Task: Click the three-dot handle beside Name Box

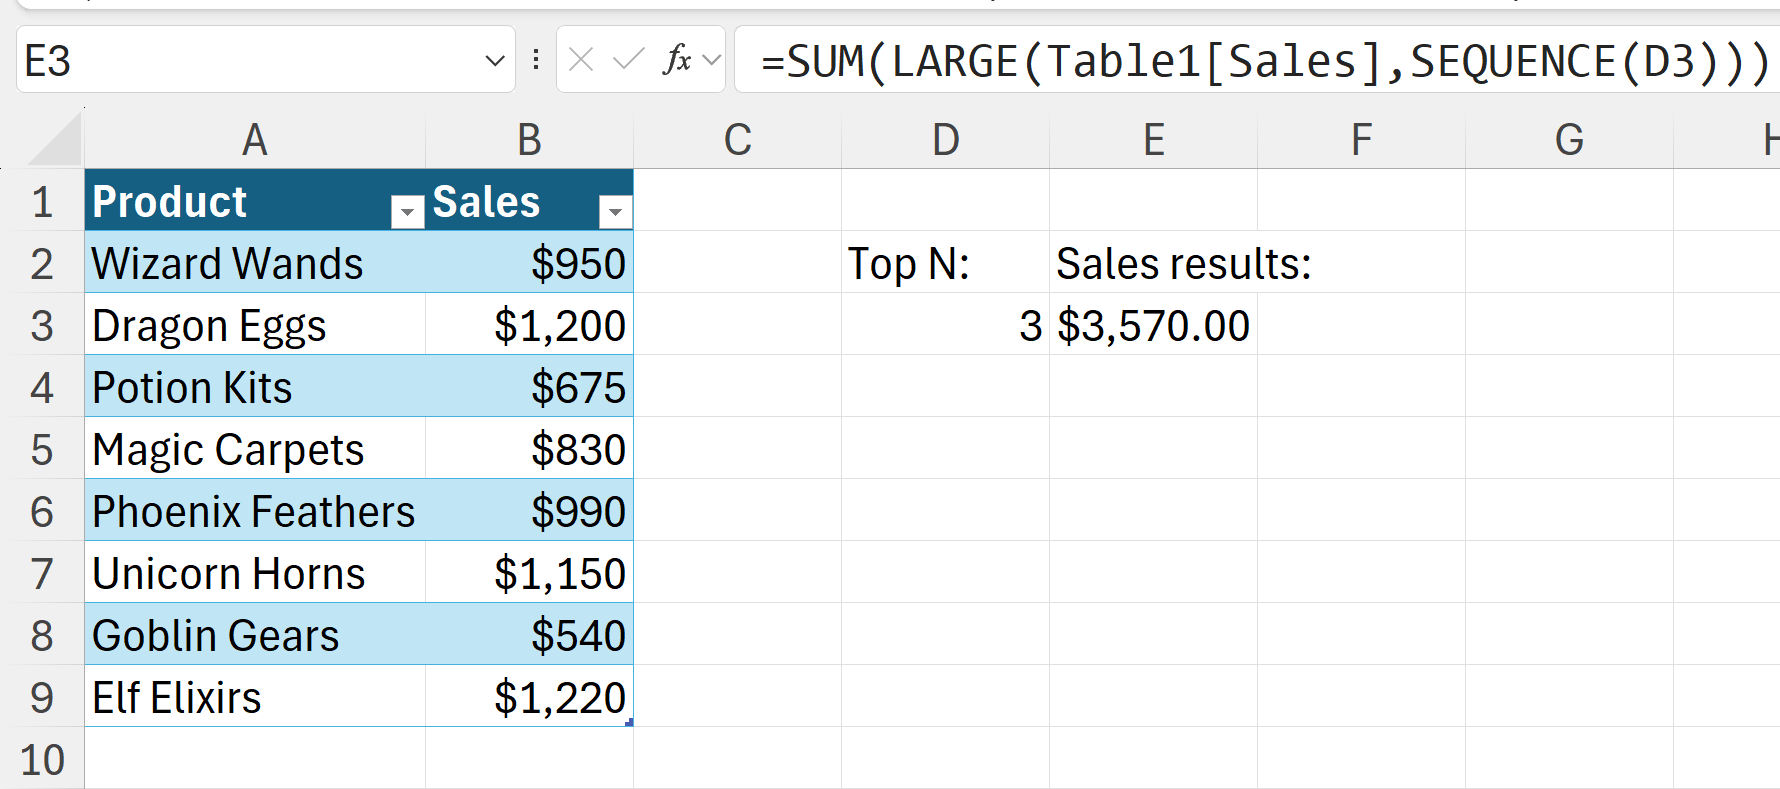Action: click(x=536, y=60)
